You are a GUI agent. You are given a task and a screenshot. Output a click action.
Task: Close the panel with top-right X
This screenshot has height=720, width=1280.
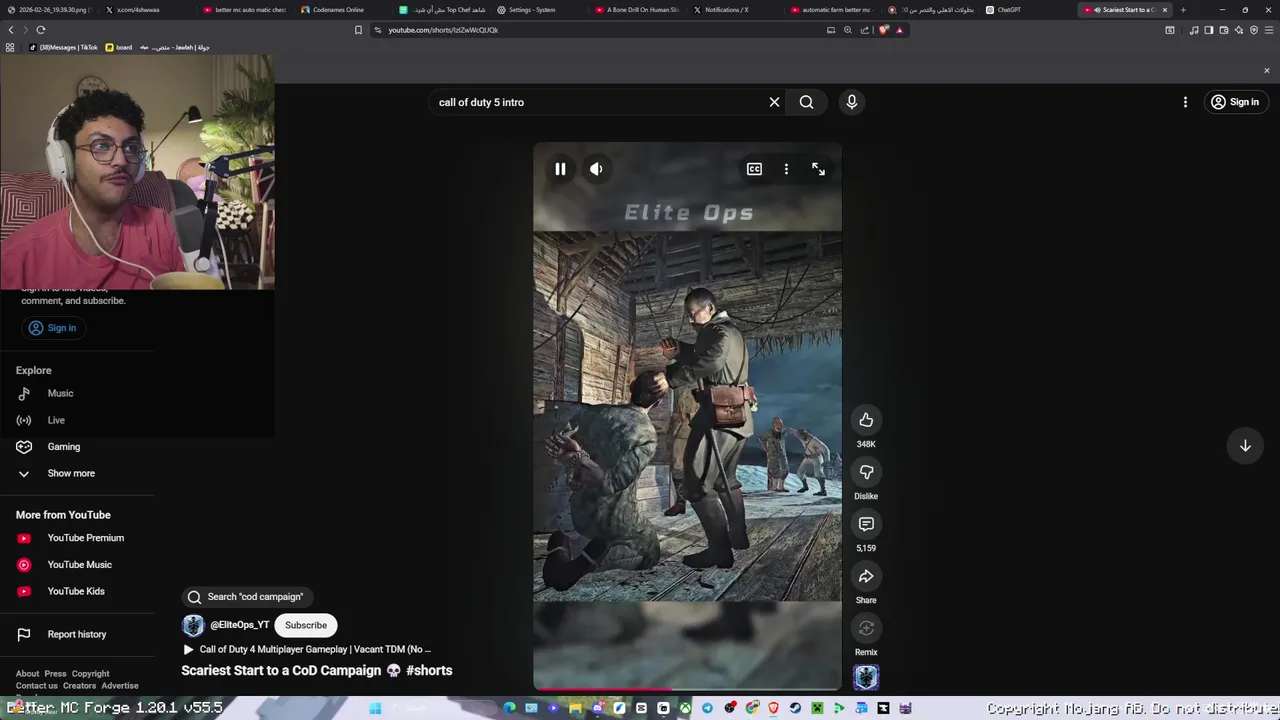point(1266,71)
